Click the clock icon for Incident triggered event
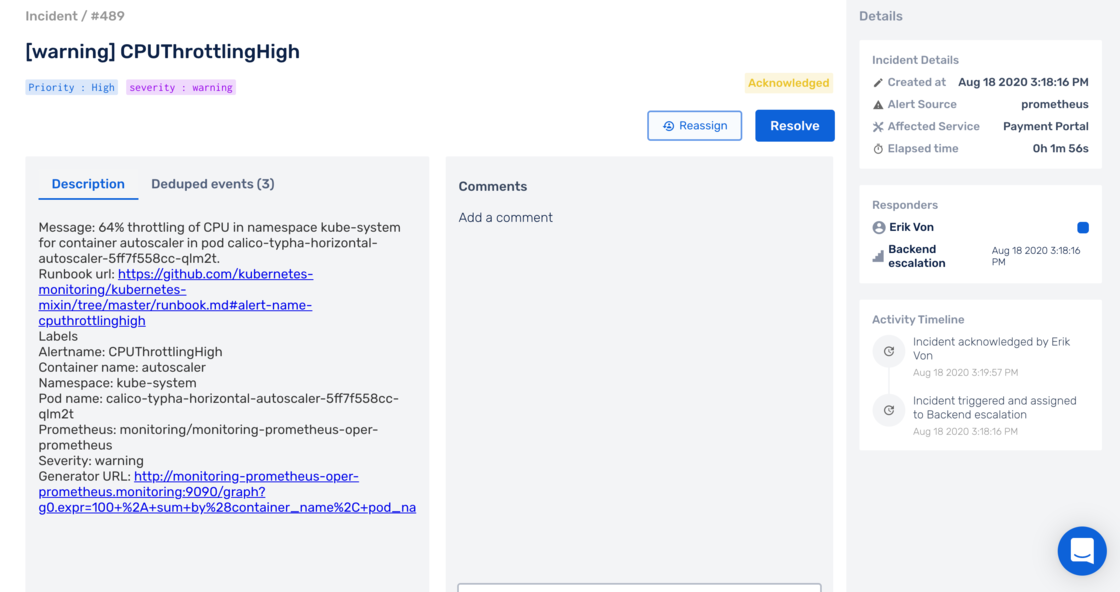Viewport: 1120px width, 592px height. click(x=889, y=411)
